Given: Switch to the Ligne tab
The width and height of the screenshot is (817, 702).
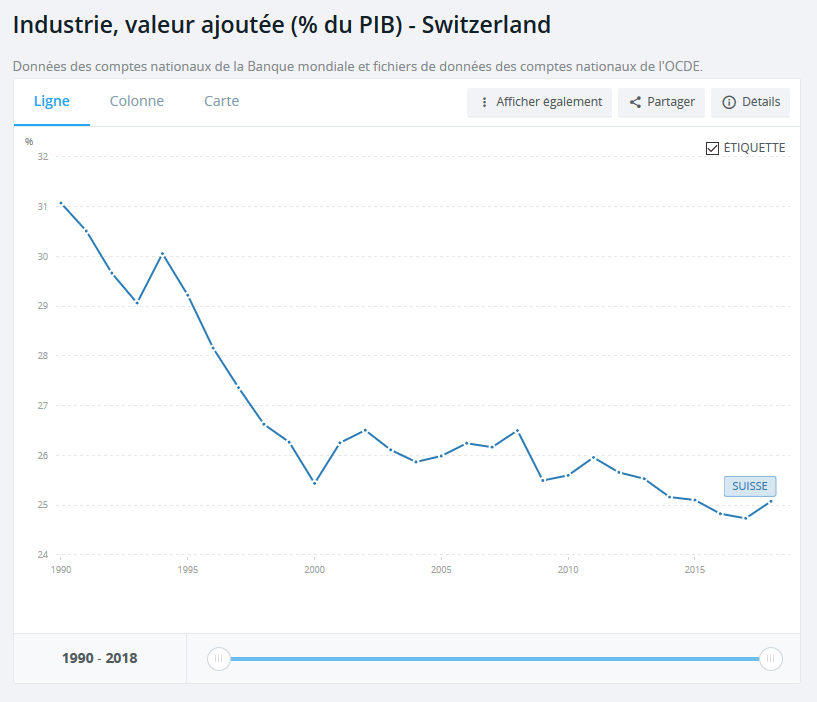Looking at the screenshot, I should 52,101.
